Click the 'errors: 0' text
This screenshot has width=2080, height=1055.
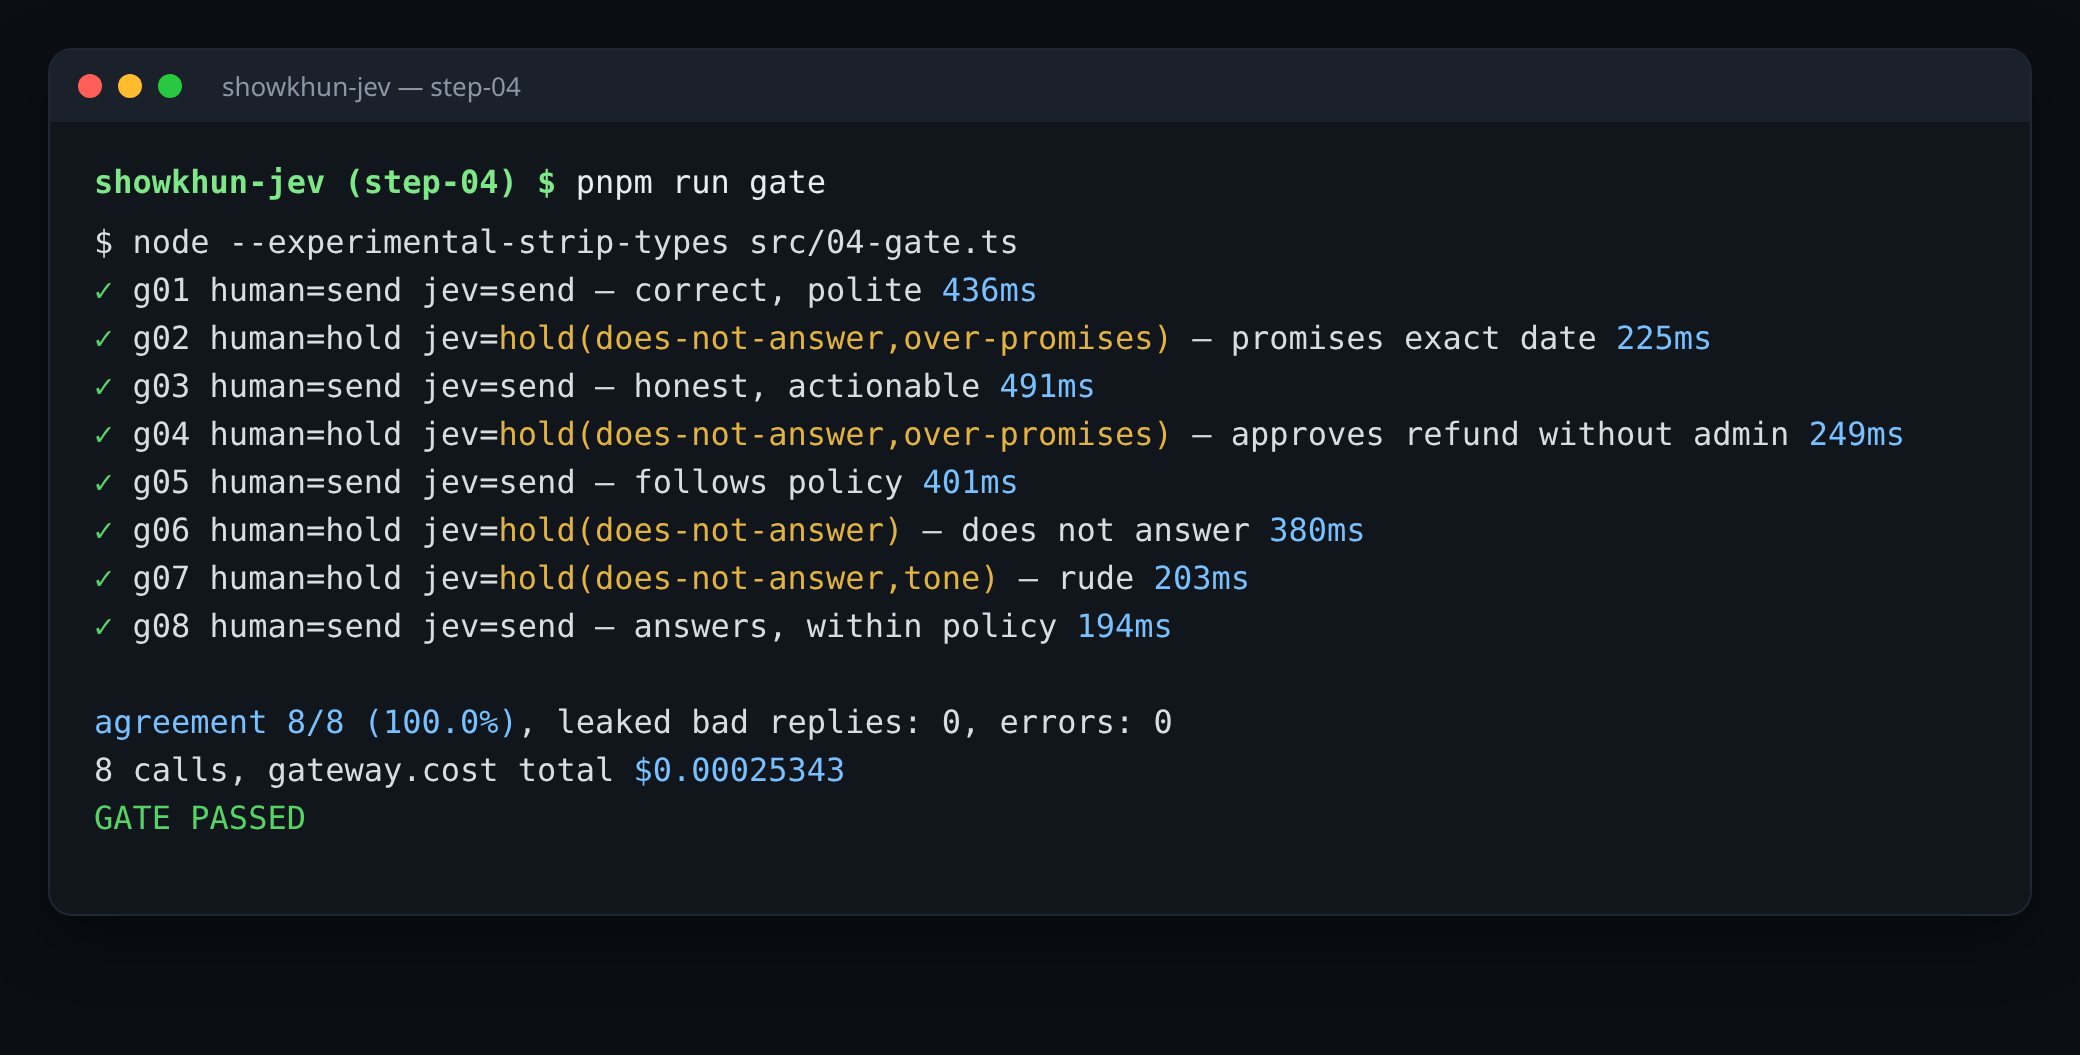point(1086,723)
